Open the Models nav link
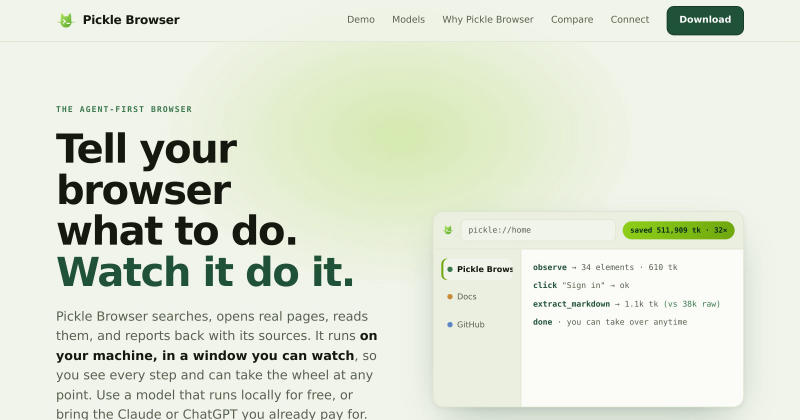Viewport: 800px width, 420px height. [408, 19]
